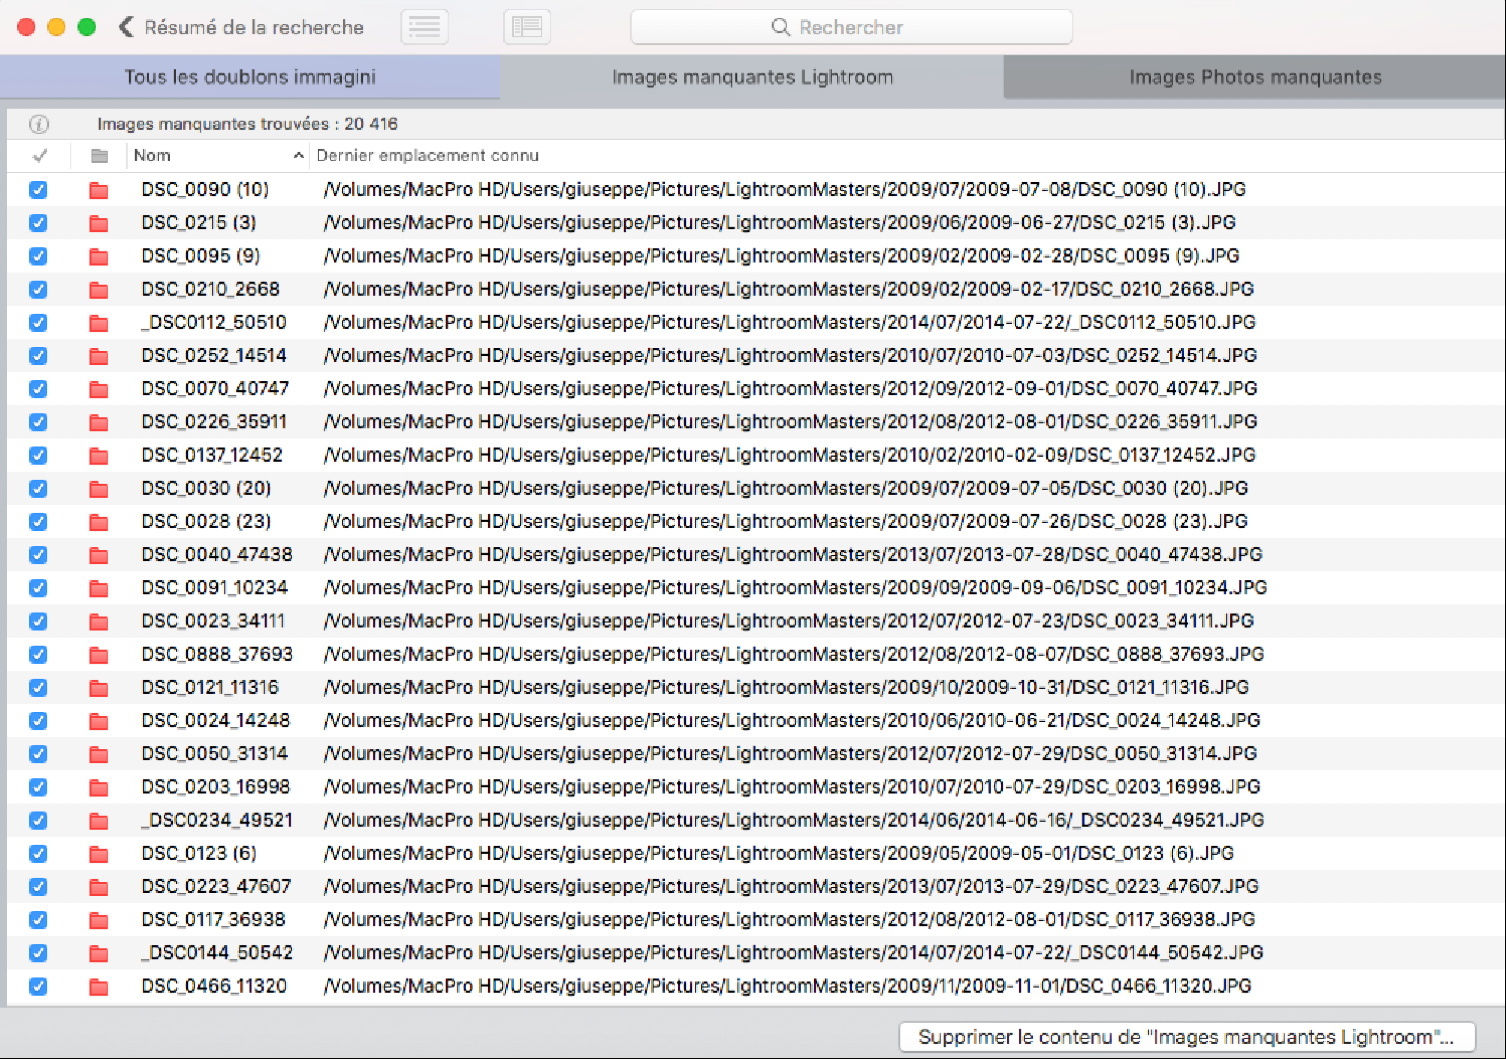
Task: Select the DSC_0040_47438 file name
Action: pyautogui.click(x=217, y=554)
